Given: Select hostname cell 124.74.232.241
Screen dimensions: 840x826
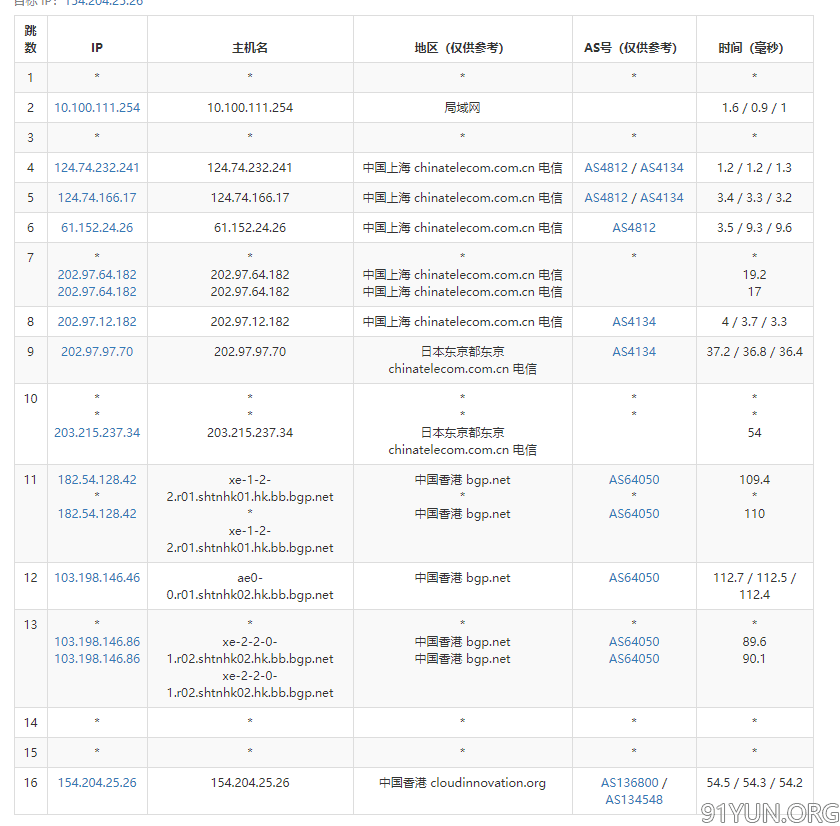Looking at the screenshot, I should click(250, 168).
